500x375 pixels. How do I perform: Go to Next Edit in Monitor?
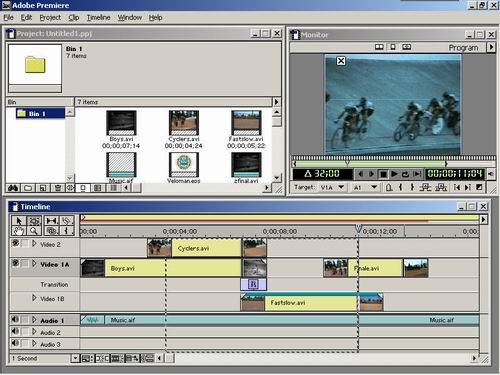click(x=468, y=187)
